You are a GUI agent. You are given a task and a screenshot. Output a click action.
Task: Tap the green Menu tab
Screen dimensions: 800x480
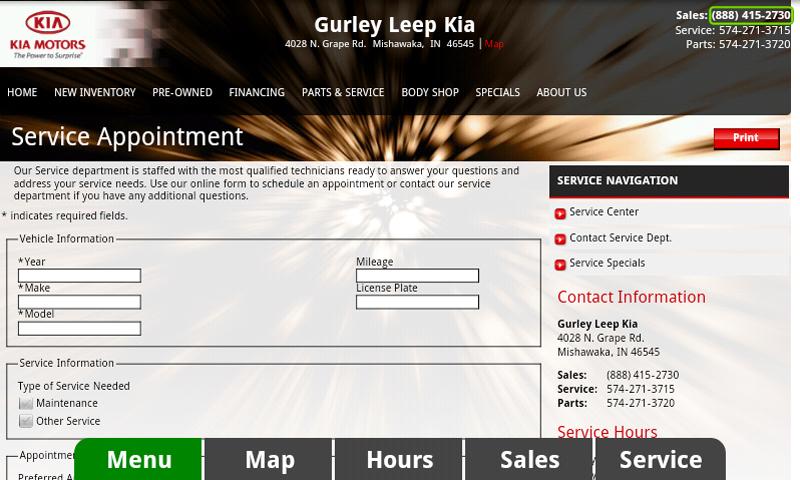click(139, 459)
